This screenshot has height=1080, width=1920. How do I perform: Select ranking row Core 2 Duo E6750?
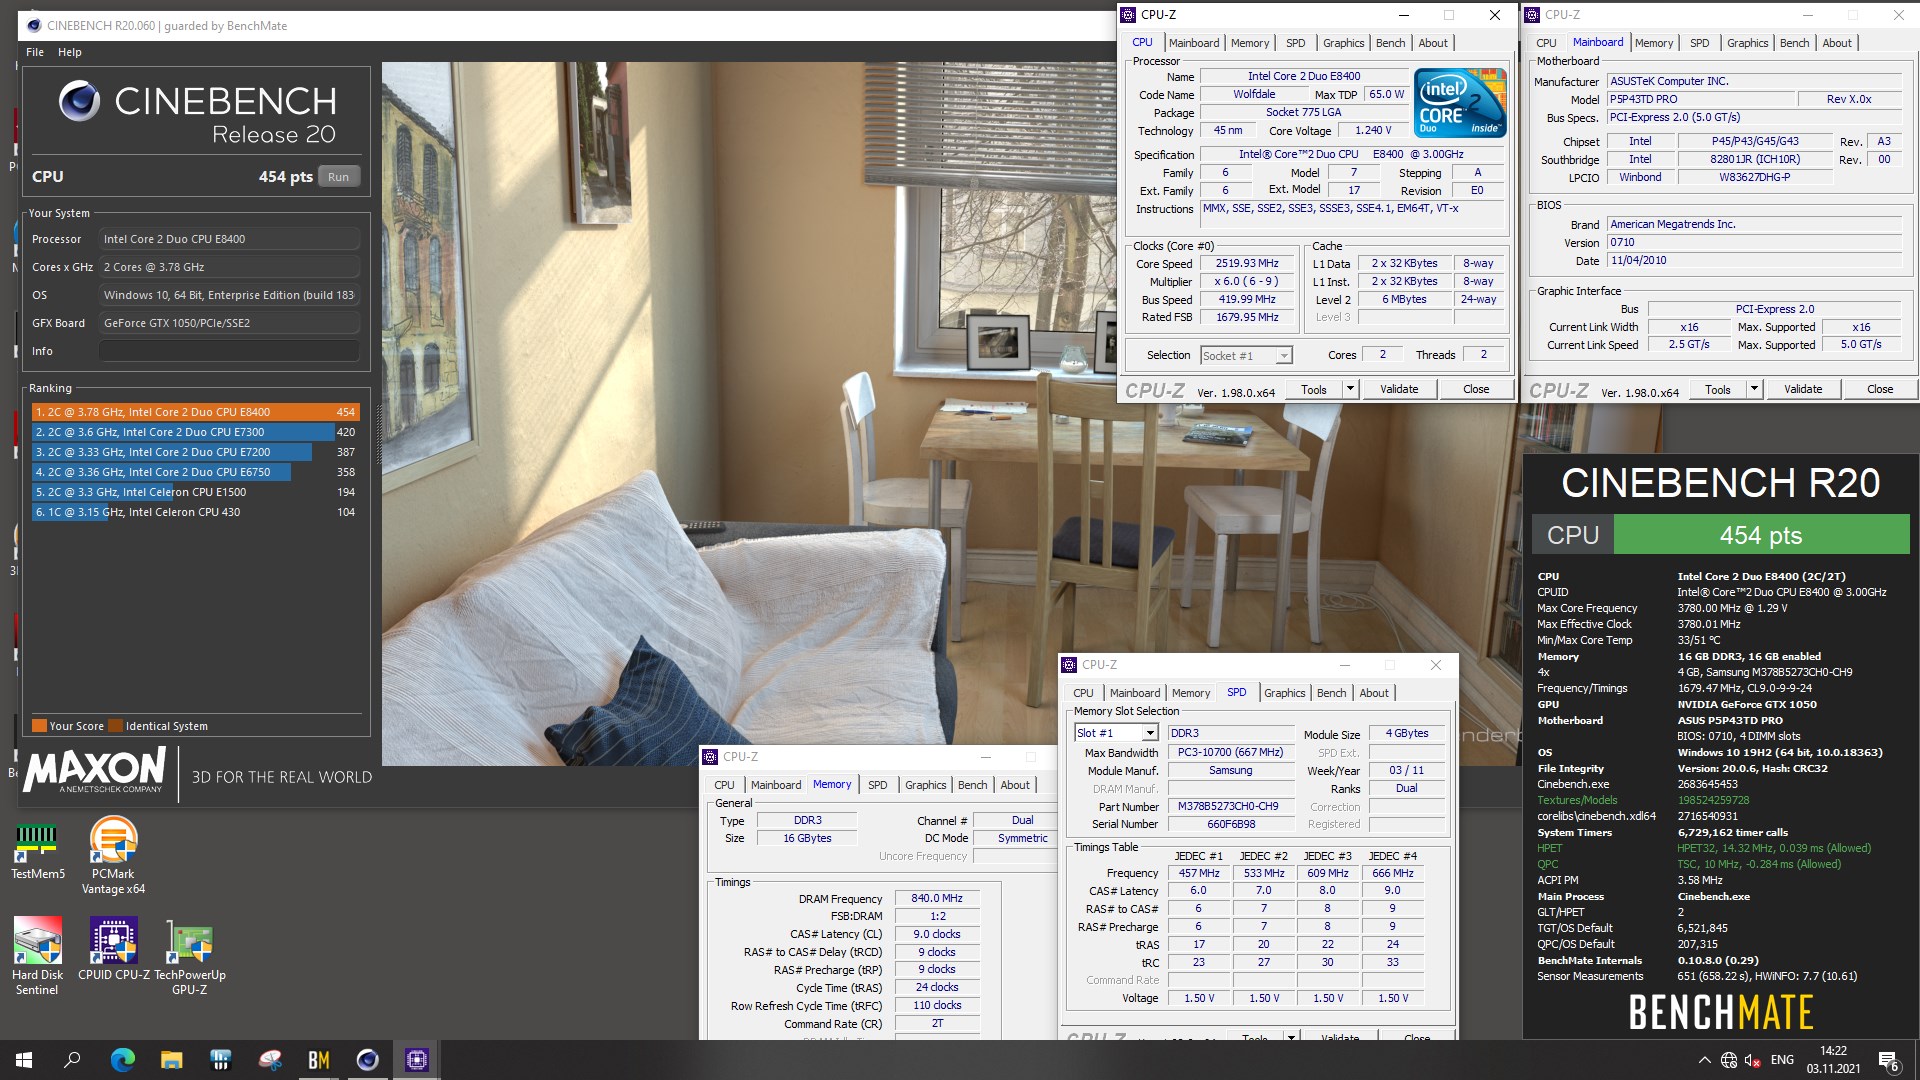tap(195, 472)
